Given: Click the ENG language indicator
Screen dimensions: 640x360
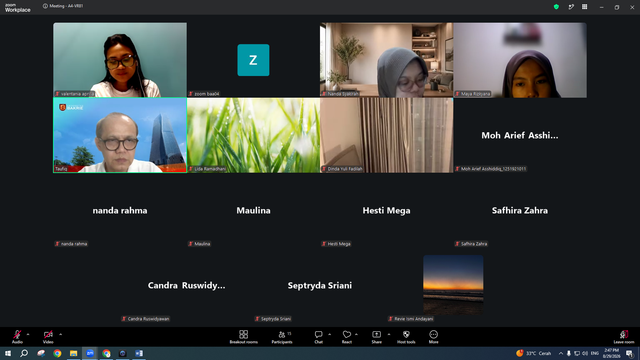Looking at the screenshot, I should 595,353.
